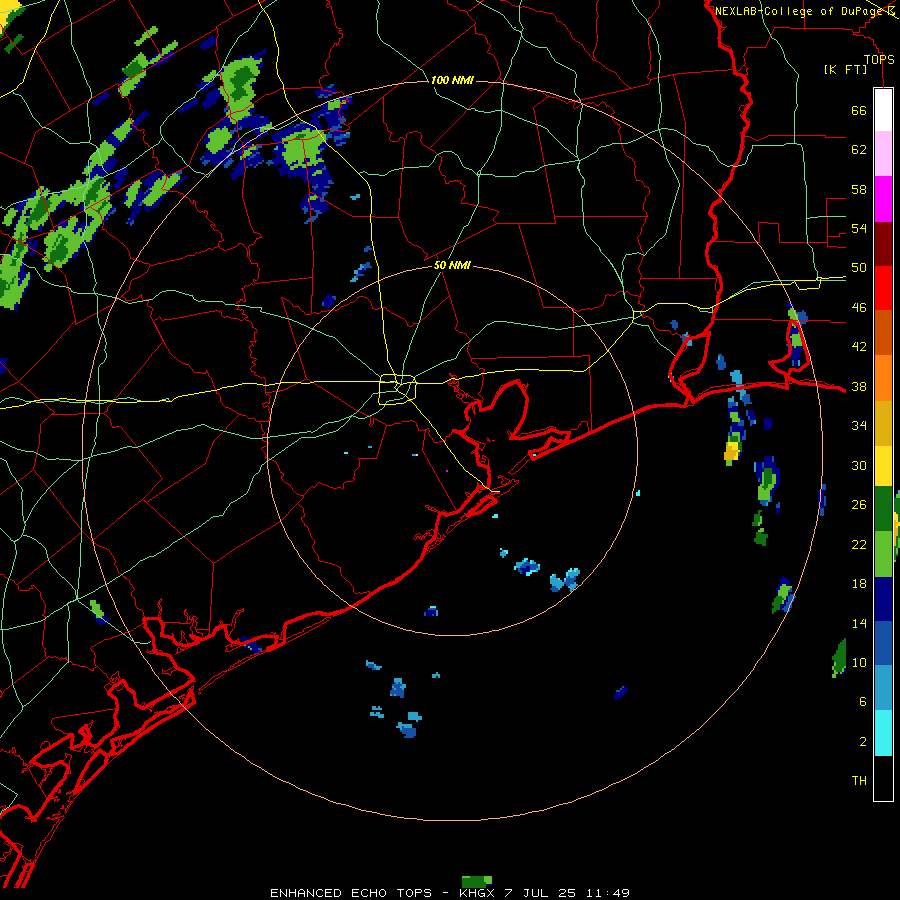Click the '42' legend value
Screen dimensions: 900x900
[x=859, y=347]
